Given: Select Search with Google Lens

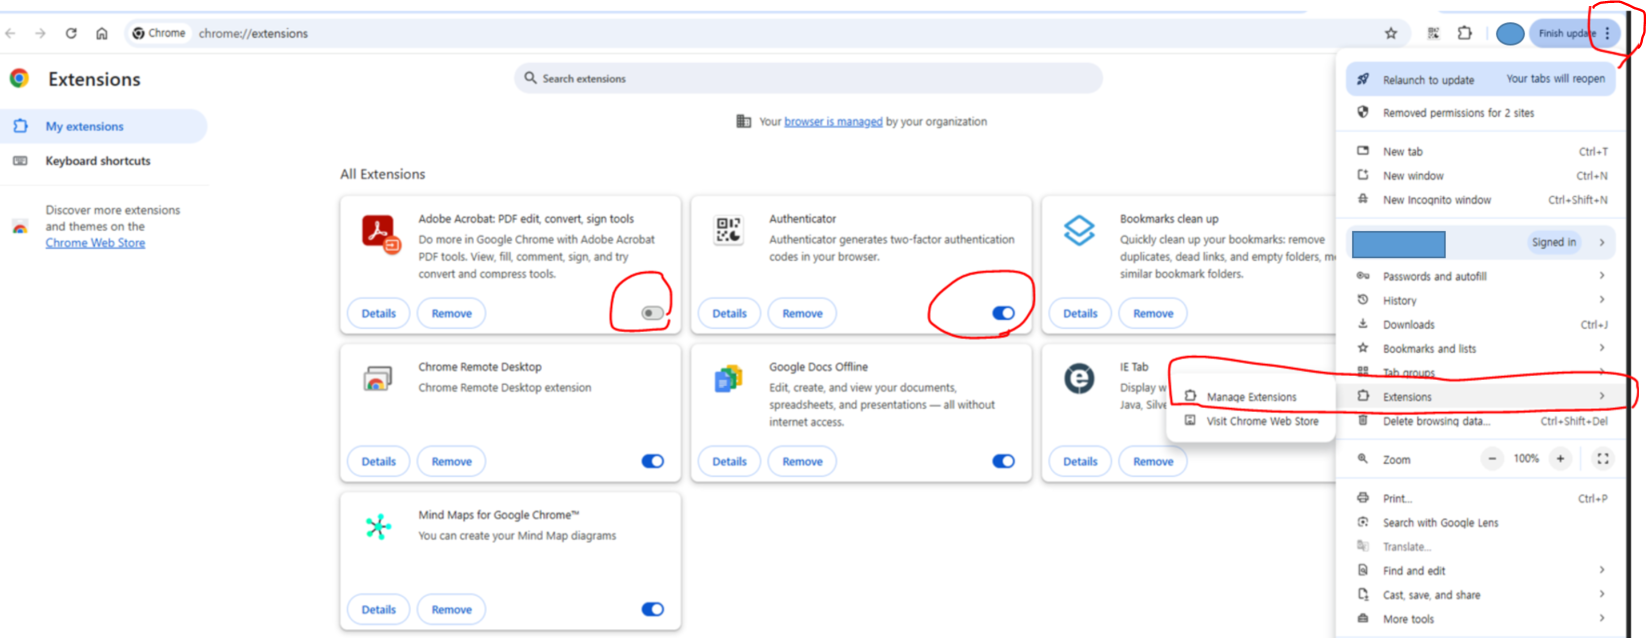Looking at the screenshot, I should point(1481,522).
